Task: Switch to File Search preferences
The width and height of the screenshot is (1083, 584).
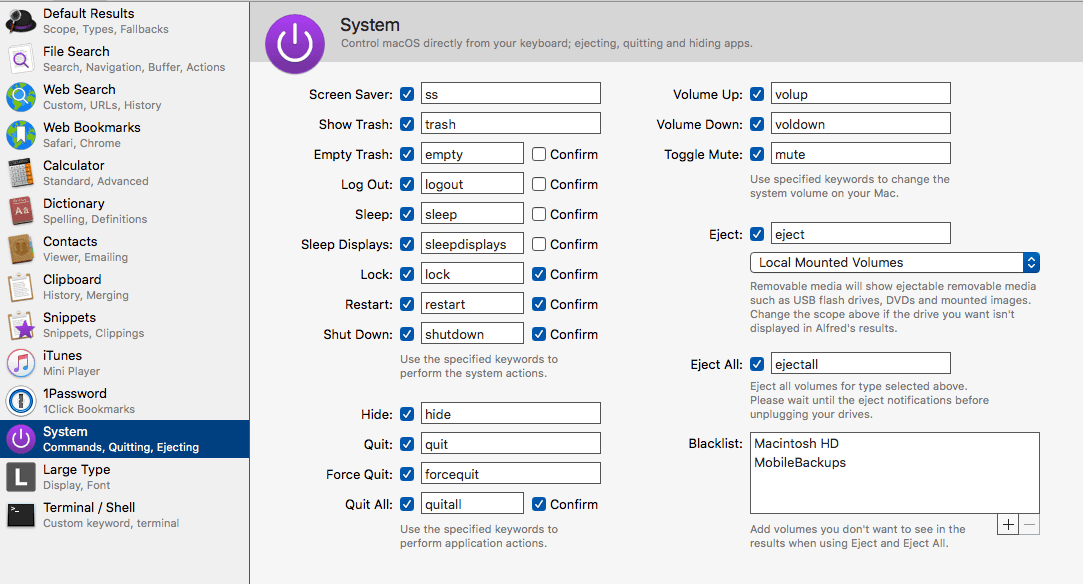Action: point(124,59)
